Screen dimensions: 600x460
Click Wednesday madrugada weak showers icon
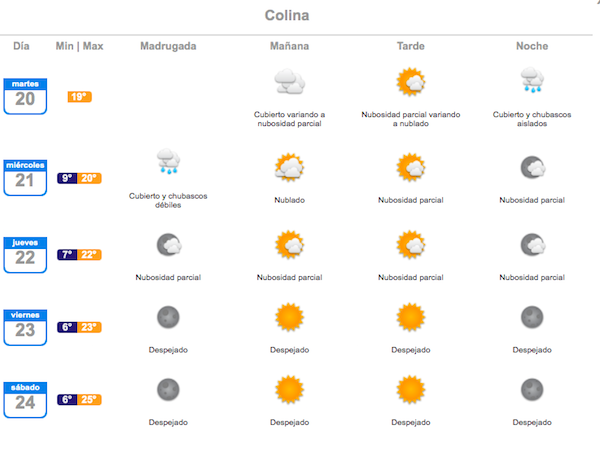(168, 161)
